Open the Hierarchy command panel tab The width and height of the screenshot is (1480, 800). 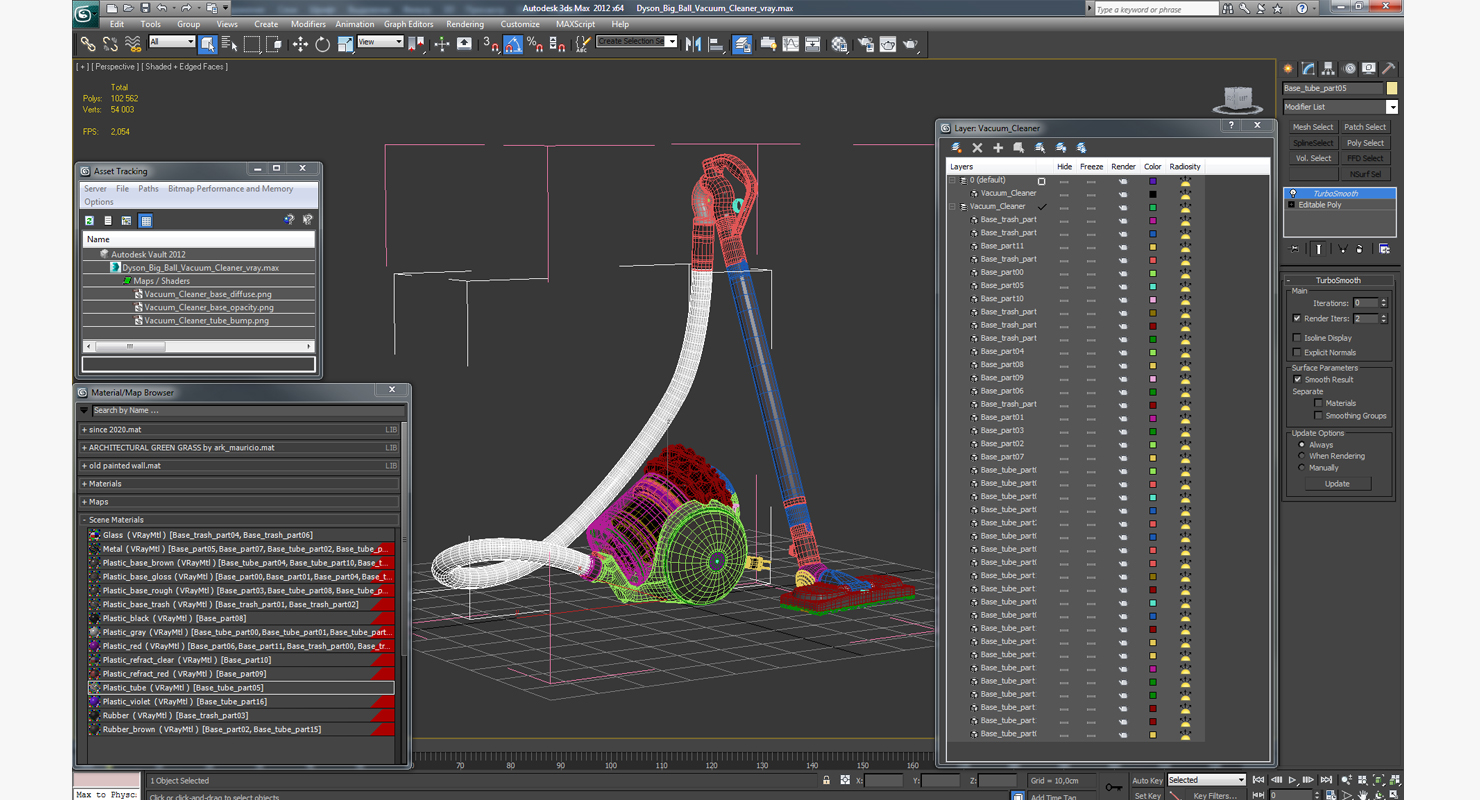1329,69
